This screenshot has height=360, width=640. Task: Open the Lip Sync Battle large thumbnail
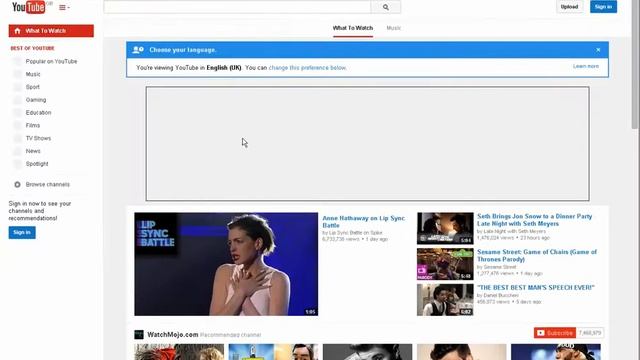[226, 264]
